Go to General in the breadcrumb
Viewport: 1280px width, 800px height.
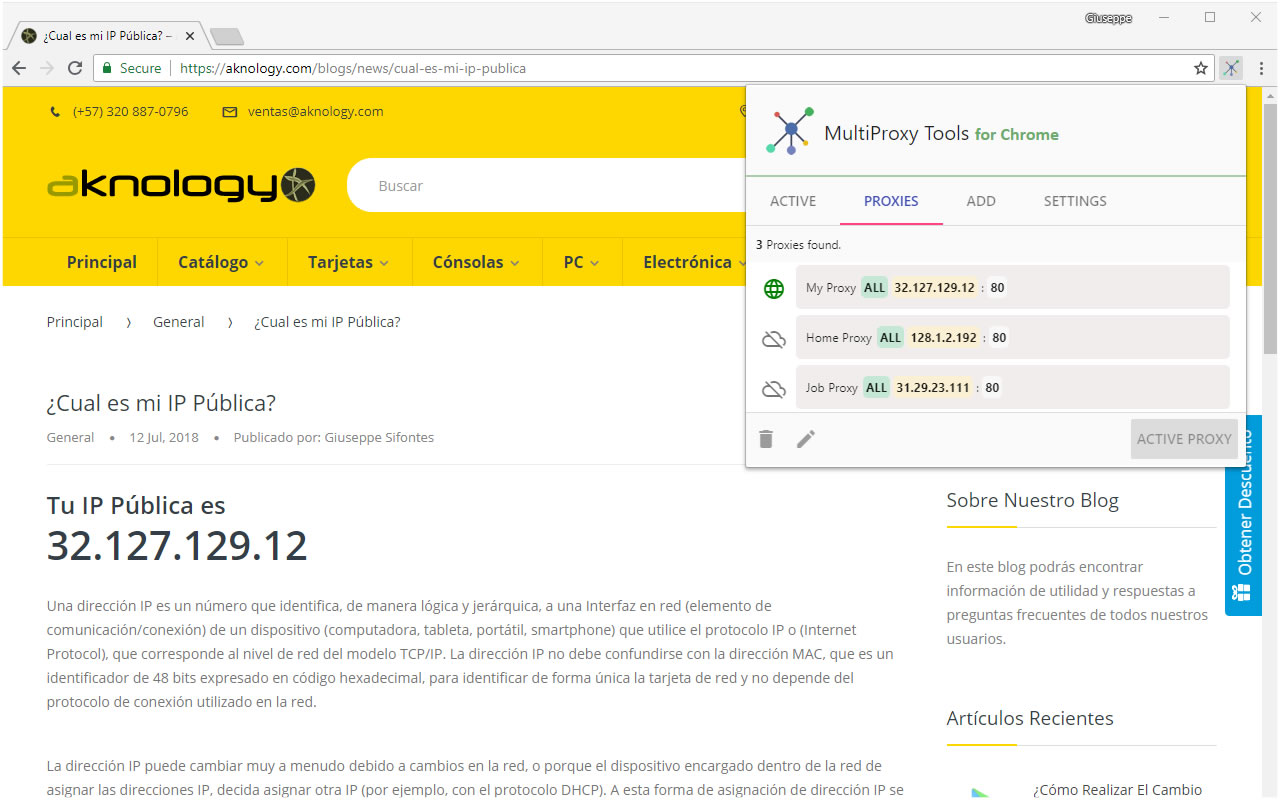point(178,322)
